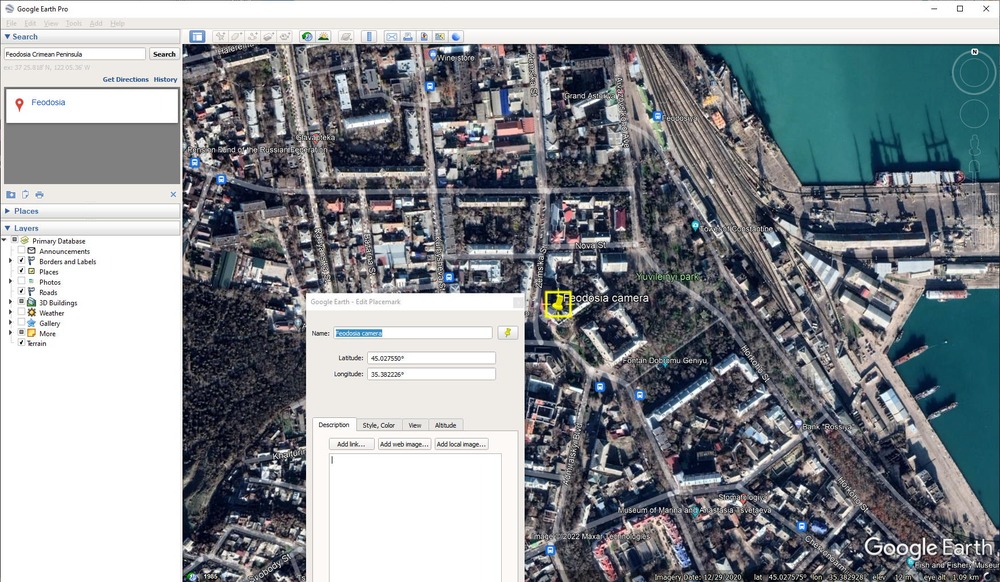This screenshot has height=582, width=1000.
Task: Click the red pin of Feodosia result
Action: [x=19, y=105]
